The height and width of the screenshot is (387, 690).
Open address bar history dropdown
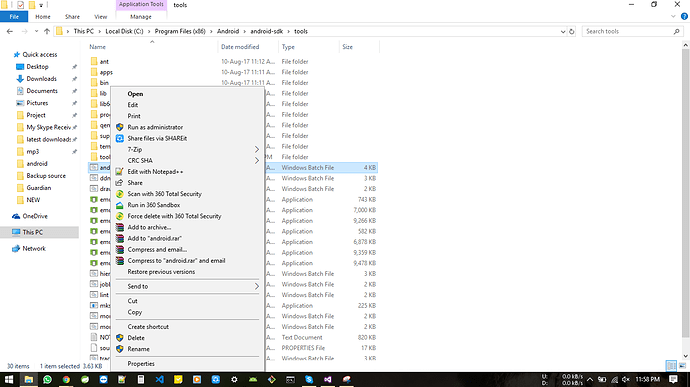[563, 31]
